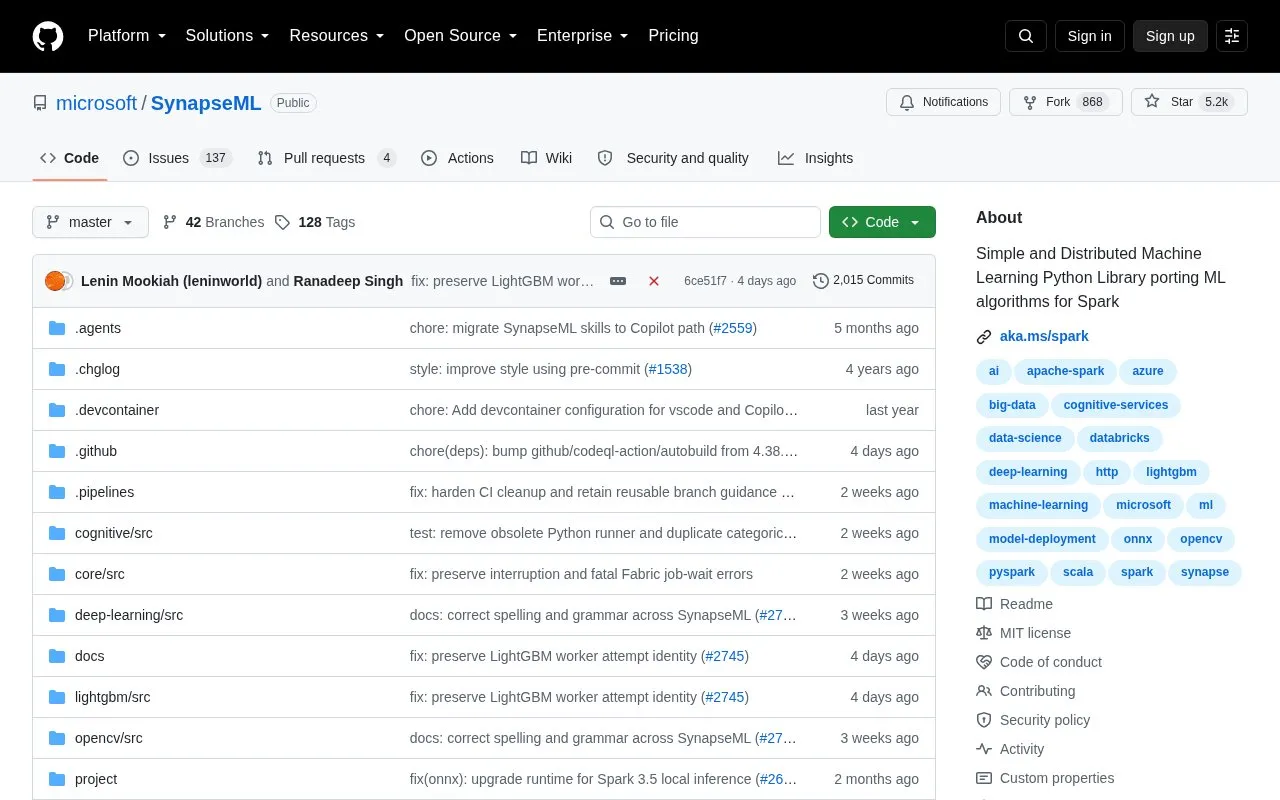Open the Resources dropdown menu

pos(337,36)
